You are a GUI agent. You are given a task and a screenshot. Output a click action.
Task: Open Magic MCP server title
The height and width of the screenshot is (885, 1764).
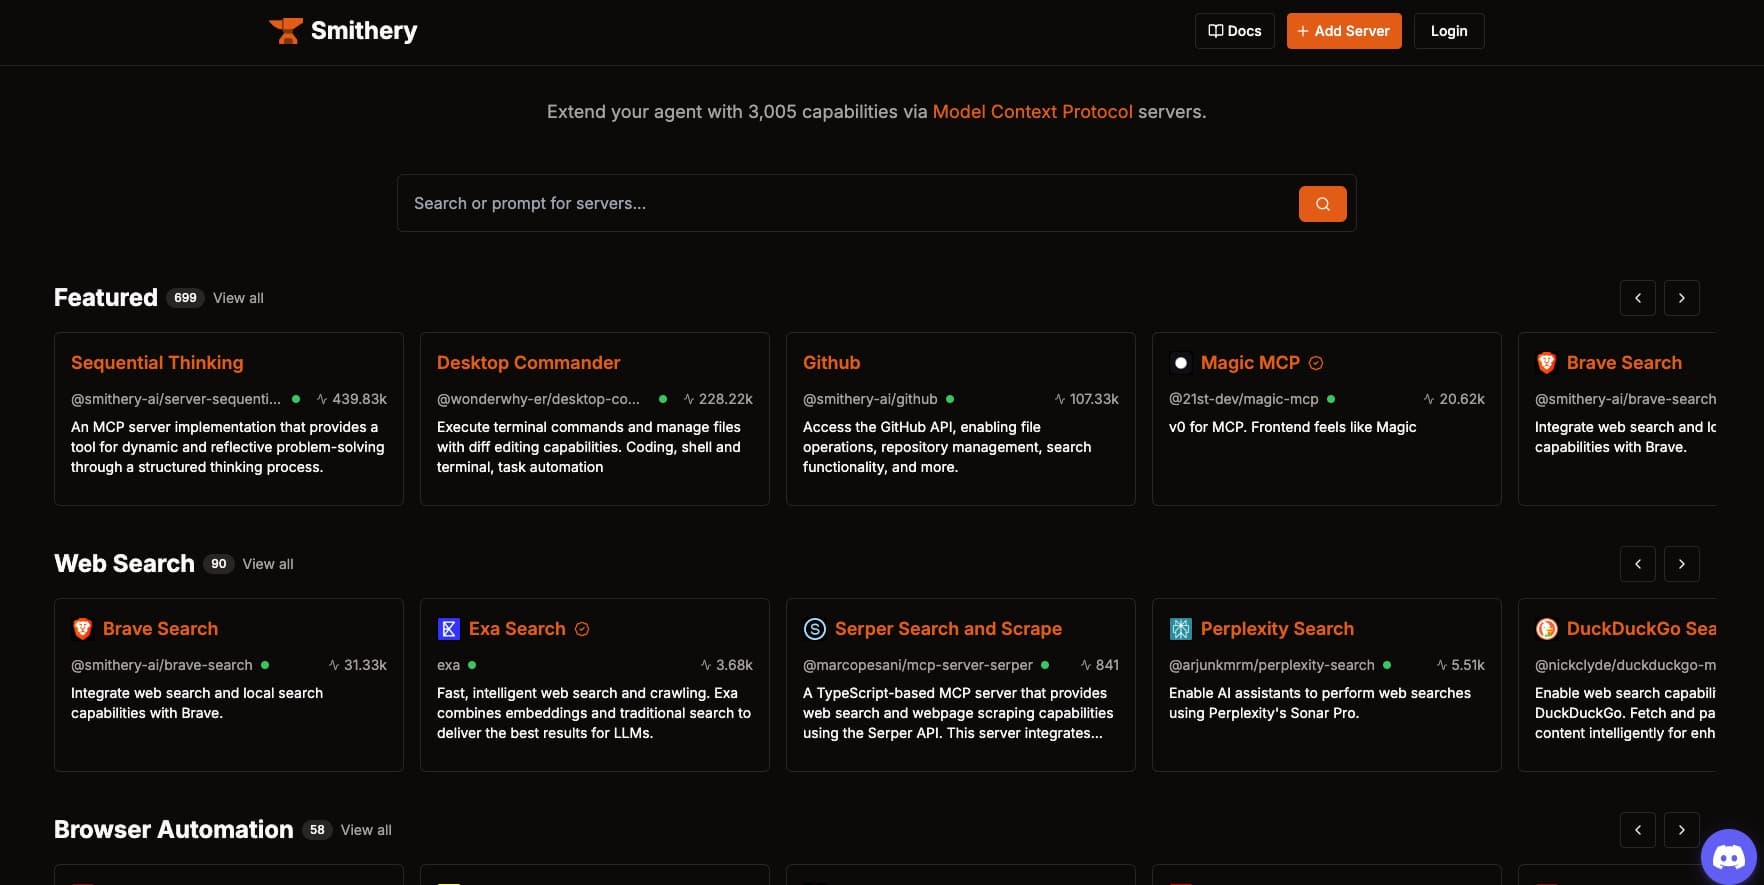[1250, 363]
